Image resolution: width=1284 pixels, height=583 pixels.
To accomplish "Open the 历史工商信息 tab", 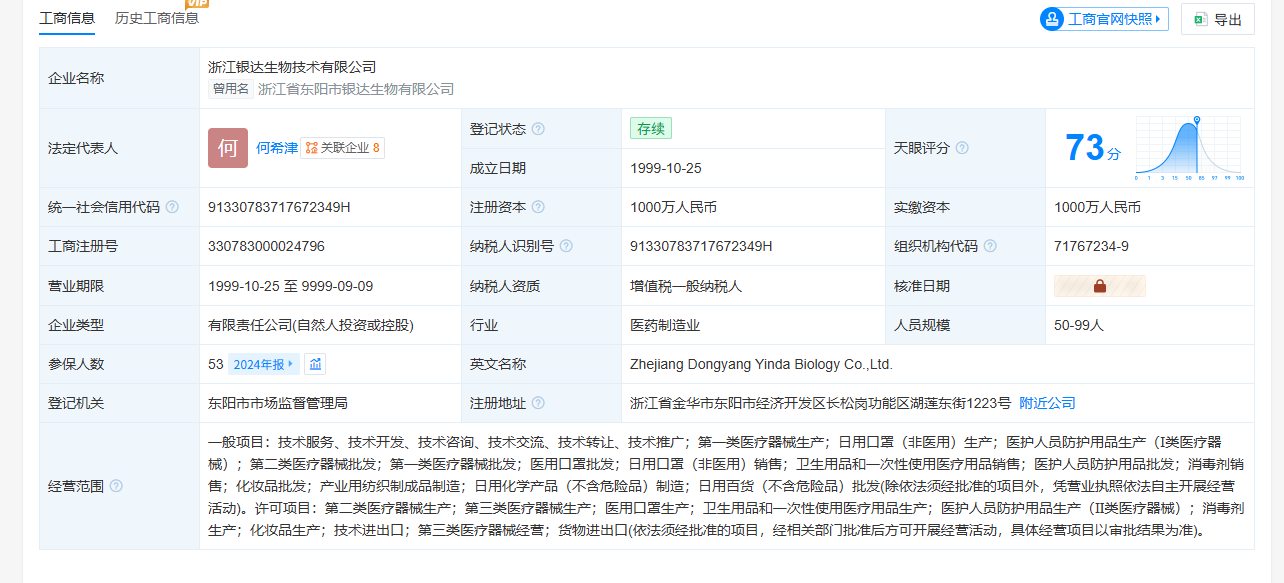I will tap(156, 18).
